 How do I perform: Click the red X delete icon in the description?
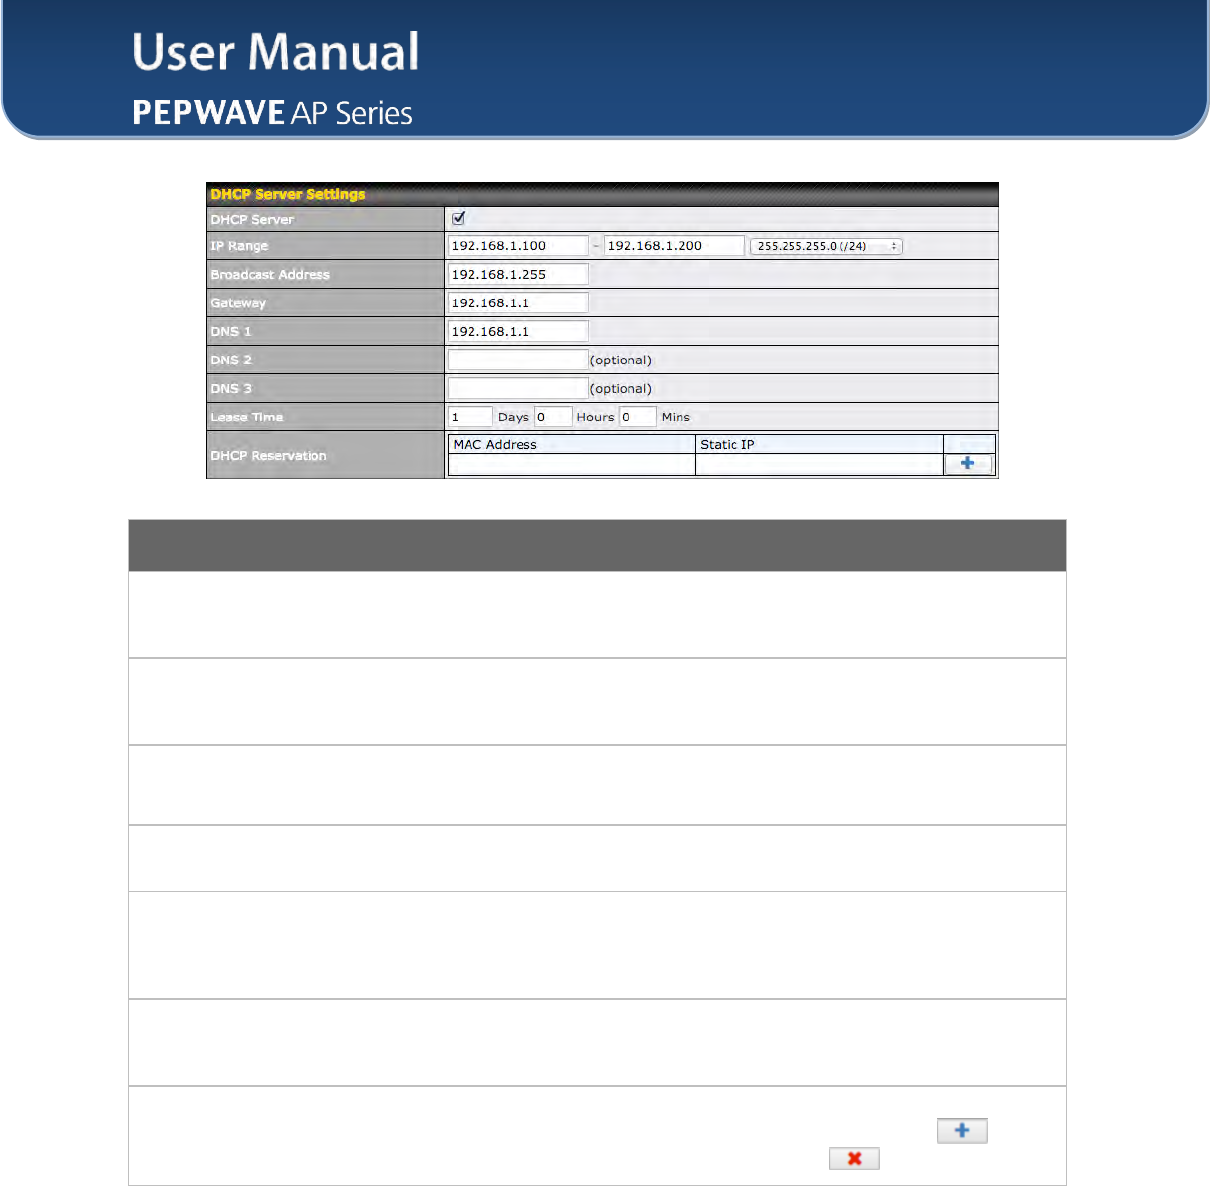854,1158
